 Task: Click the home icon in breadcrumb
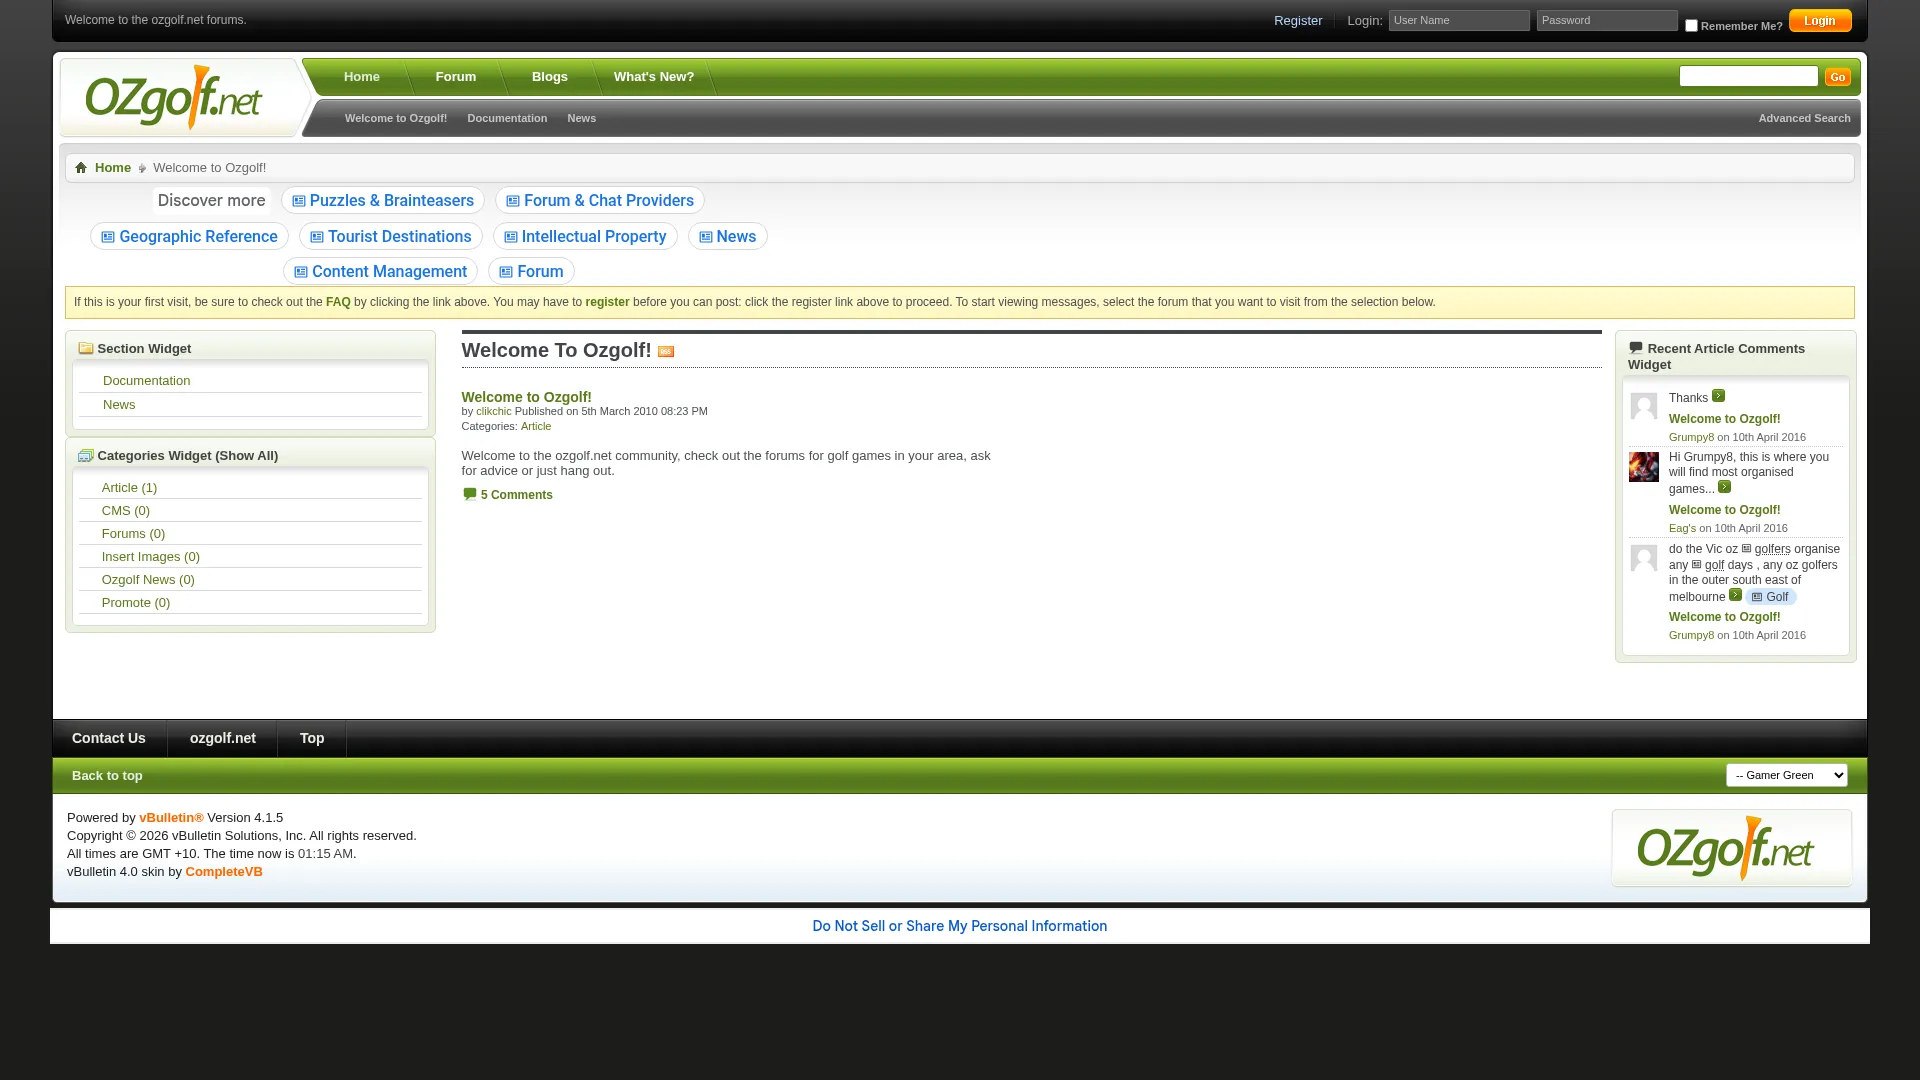[x=81, y=168]
